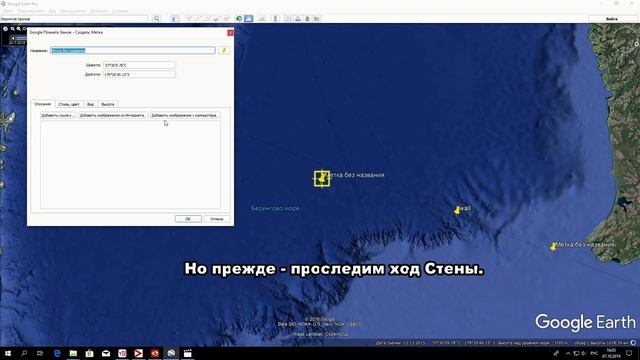Click the email toolbar icon
The height and width of the screenshot is (360, 640).
pos(288,19)
